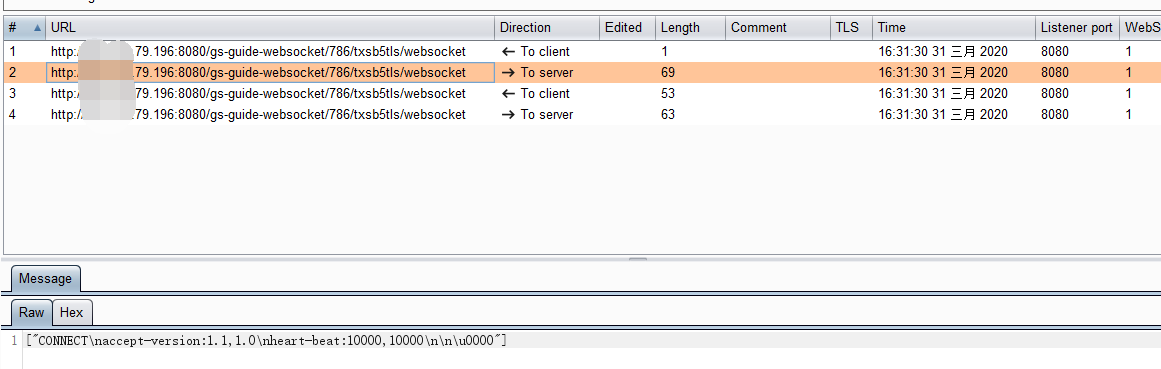This screenshot has width=1161, height=369.
Task: Sort by Time column header
Action: click(x=954, y=28)
